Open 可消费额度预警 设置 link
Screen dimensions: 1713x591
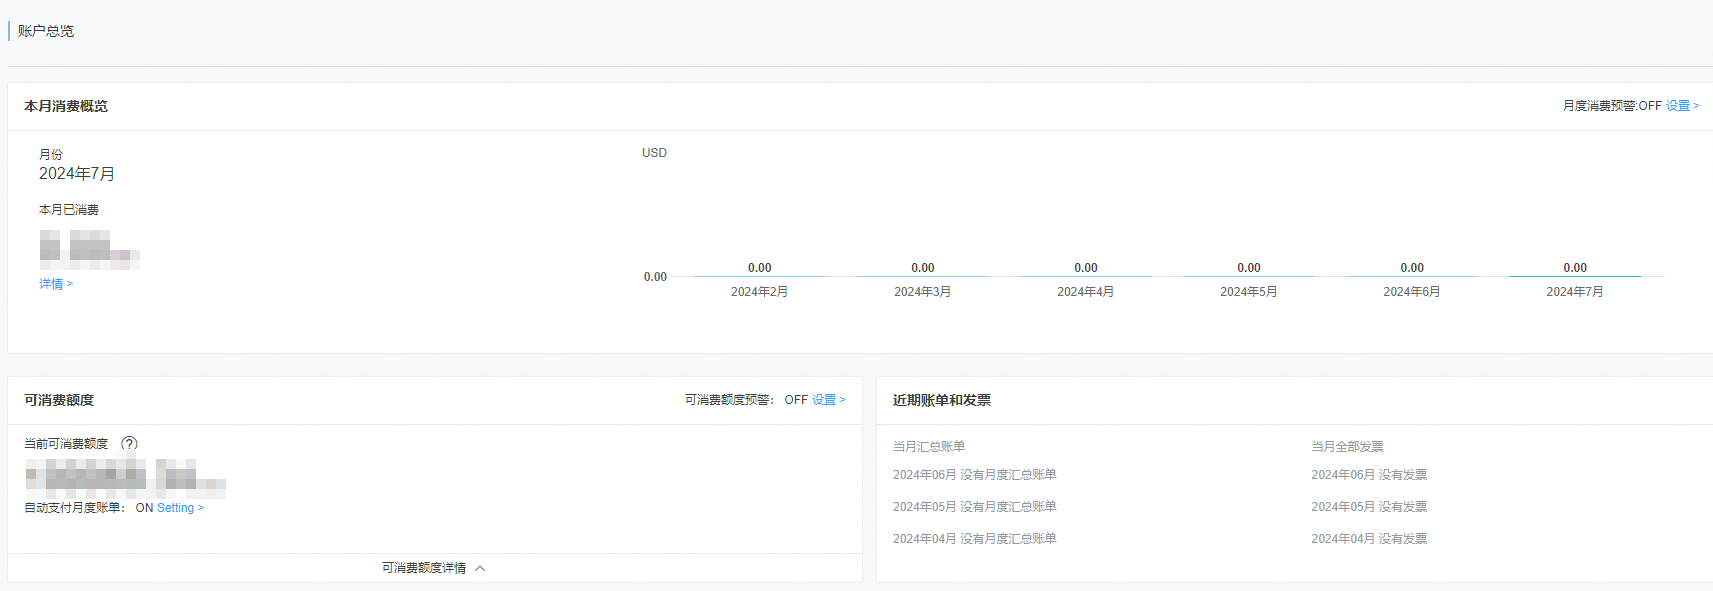tap(828, 400)
